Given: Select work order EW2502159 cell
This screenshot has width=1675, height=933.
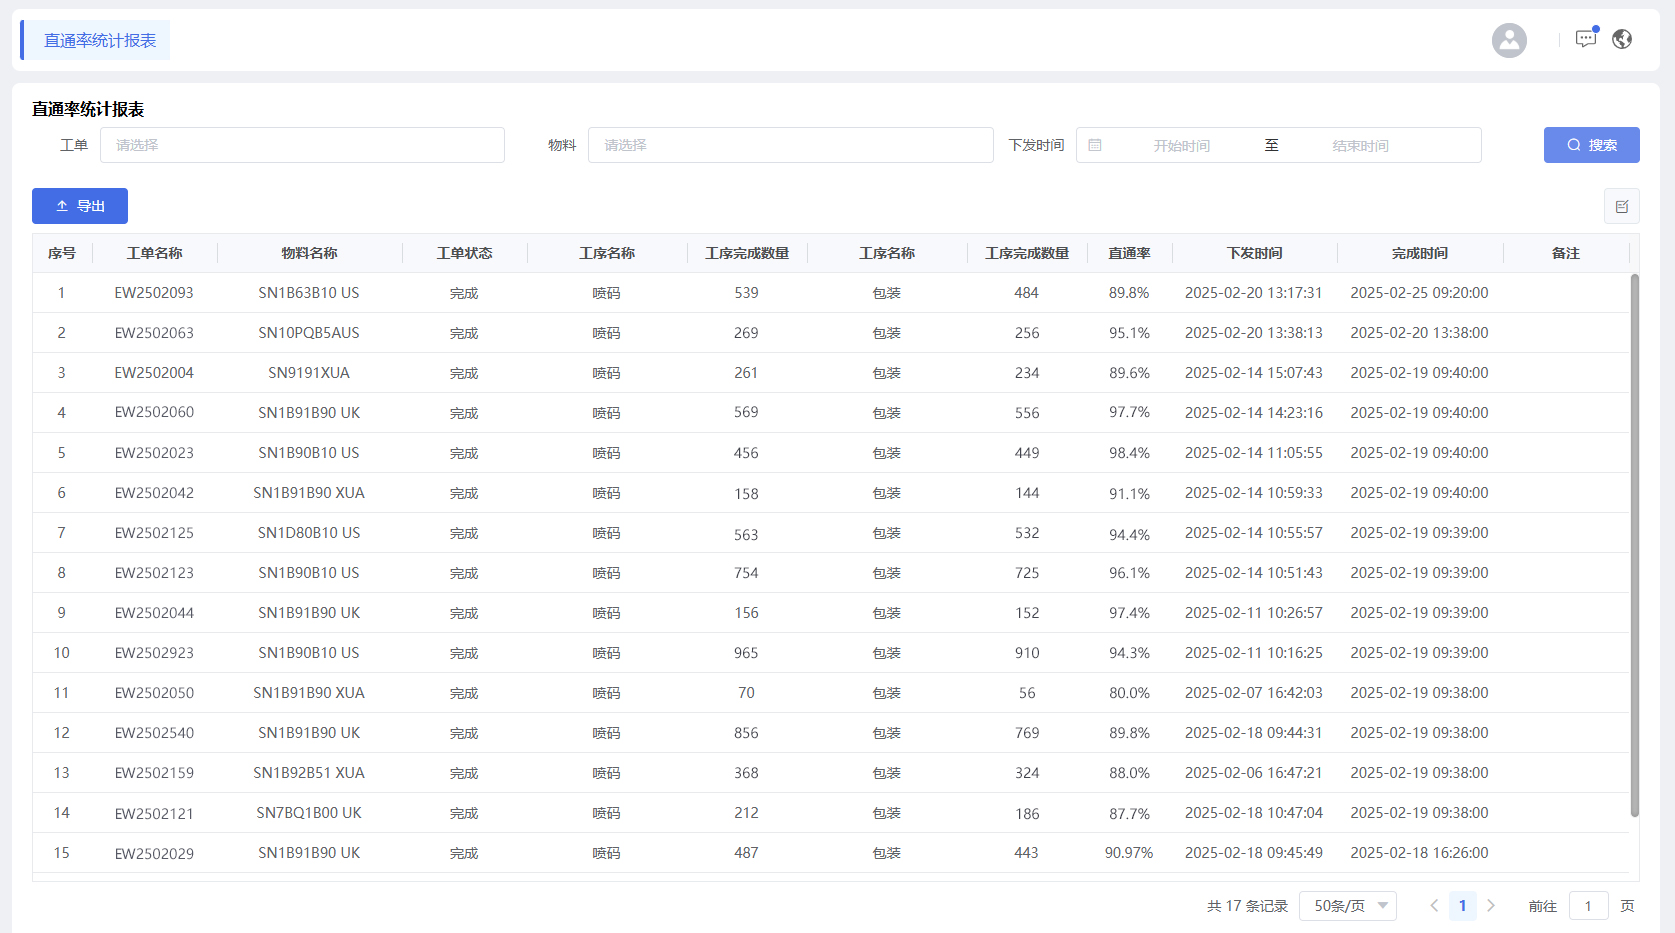Looking at the screenshot, I should tap(154, 773).
